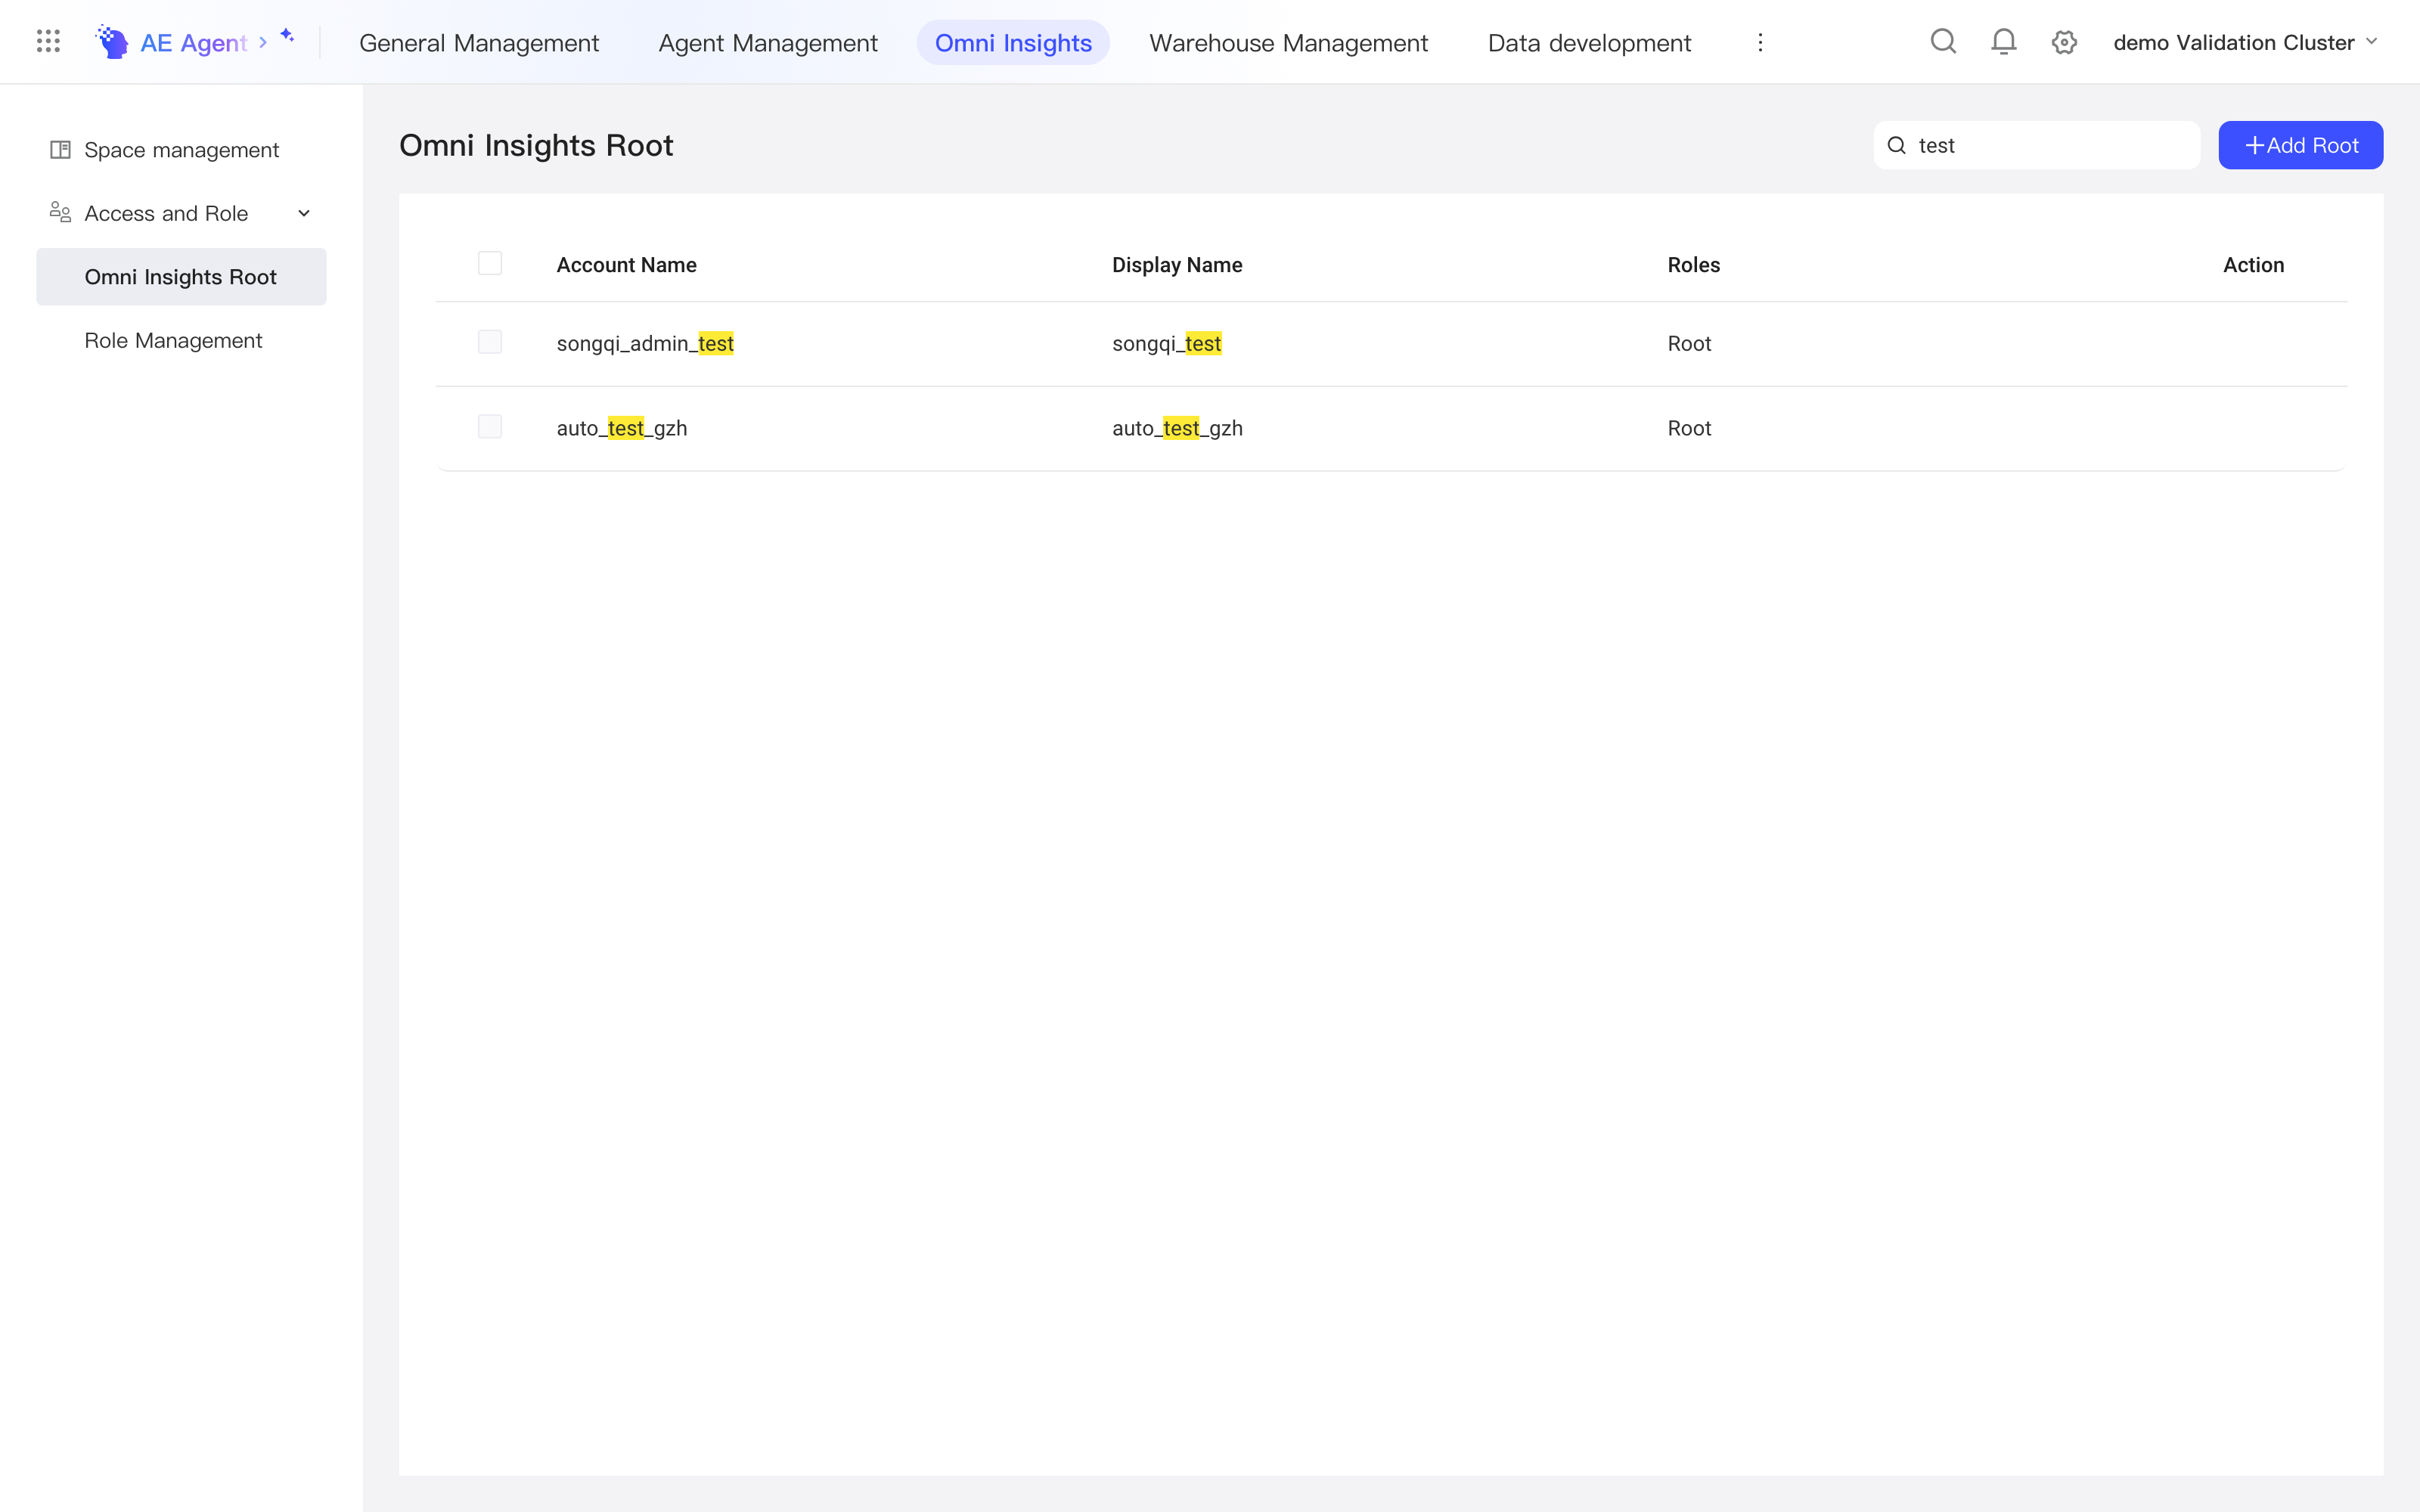Screen dimensions: 2420x1512
Task: Open the global search magnifier icon
Action: [1943, 42]
